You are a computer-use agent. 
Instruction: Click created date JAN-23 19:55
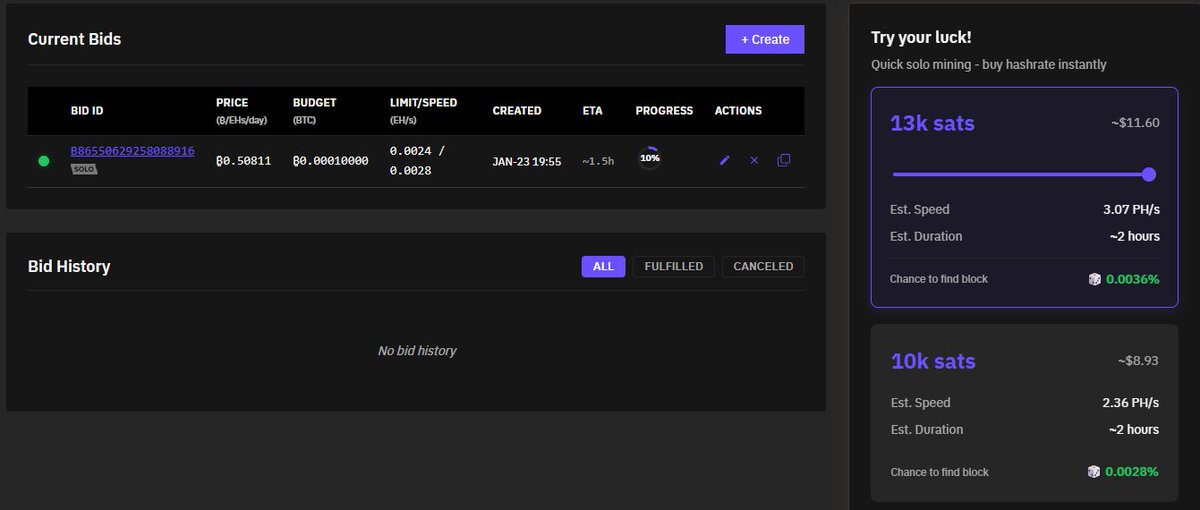pyautogui.click(x=527, y=161)
